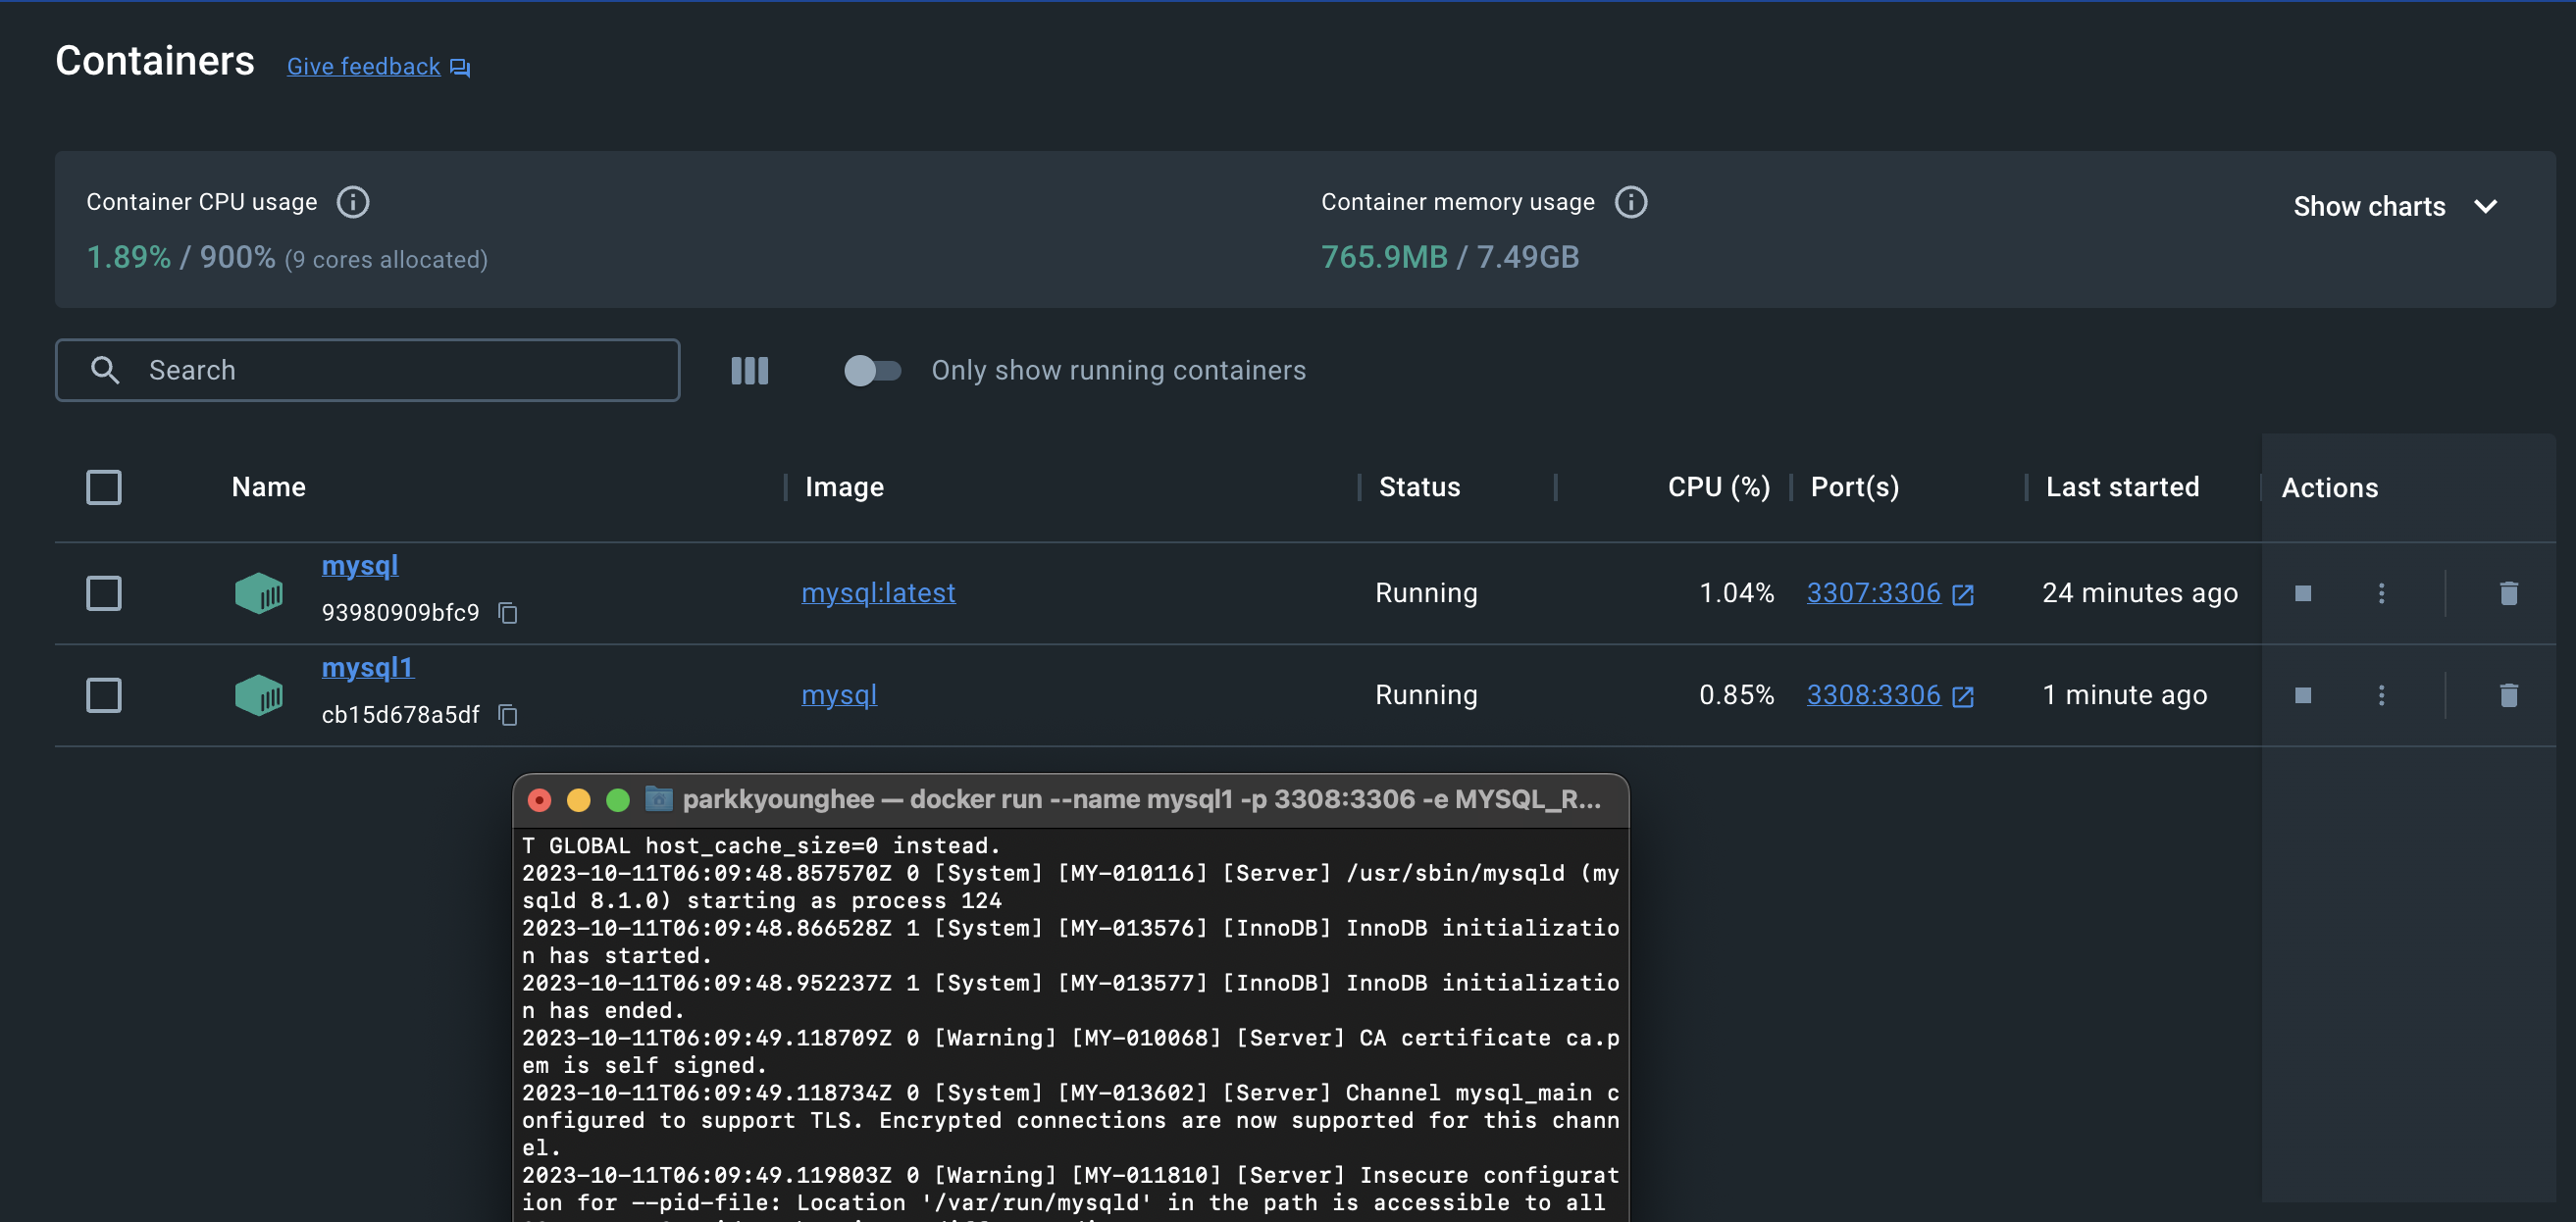Click the terminal window title text

point(1141,799)
